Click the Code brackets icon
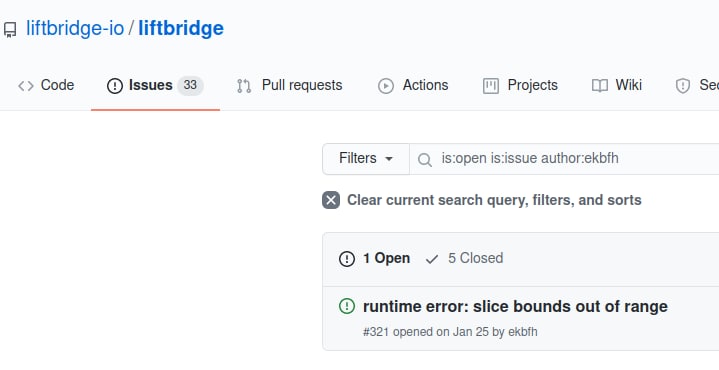719x370 pixels. point(26,86)
